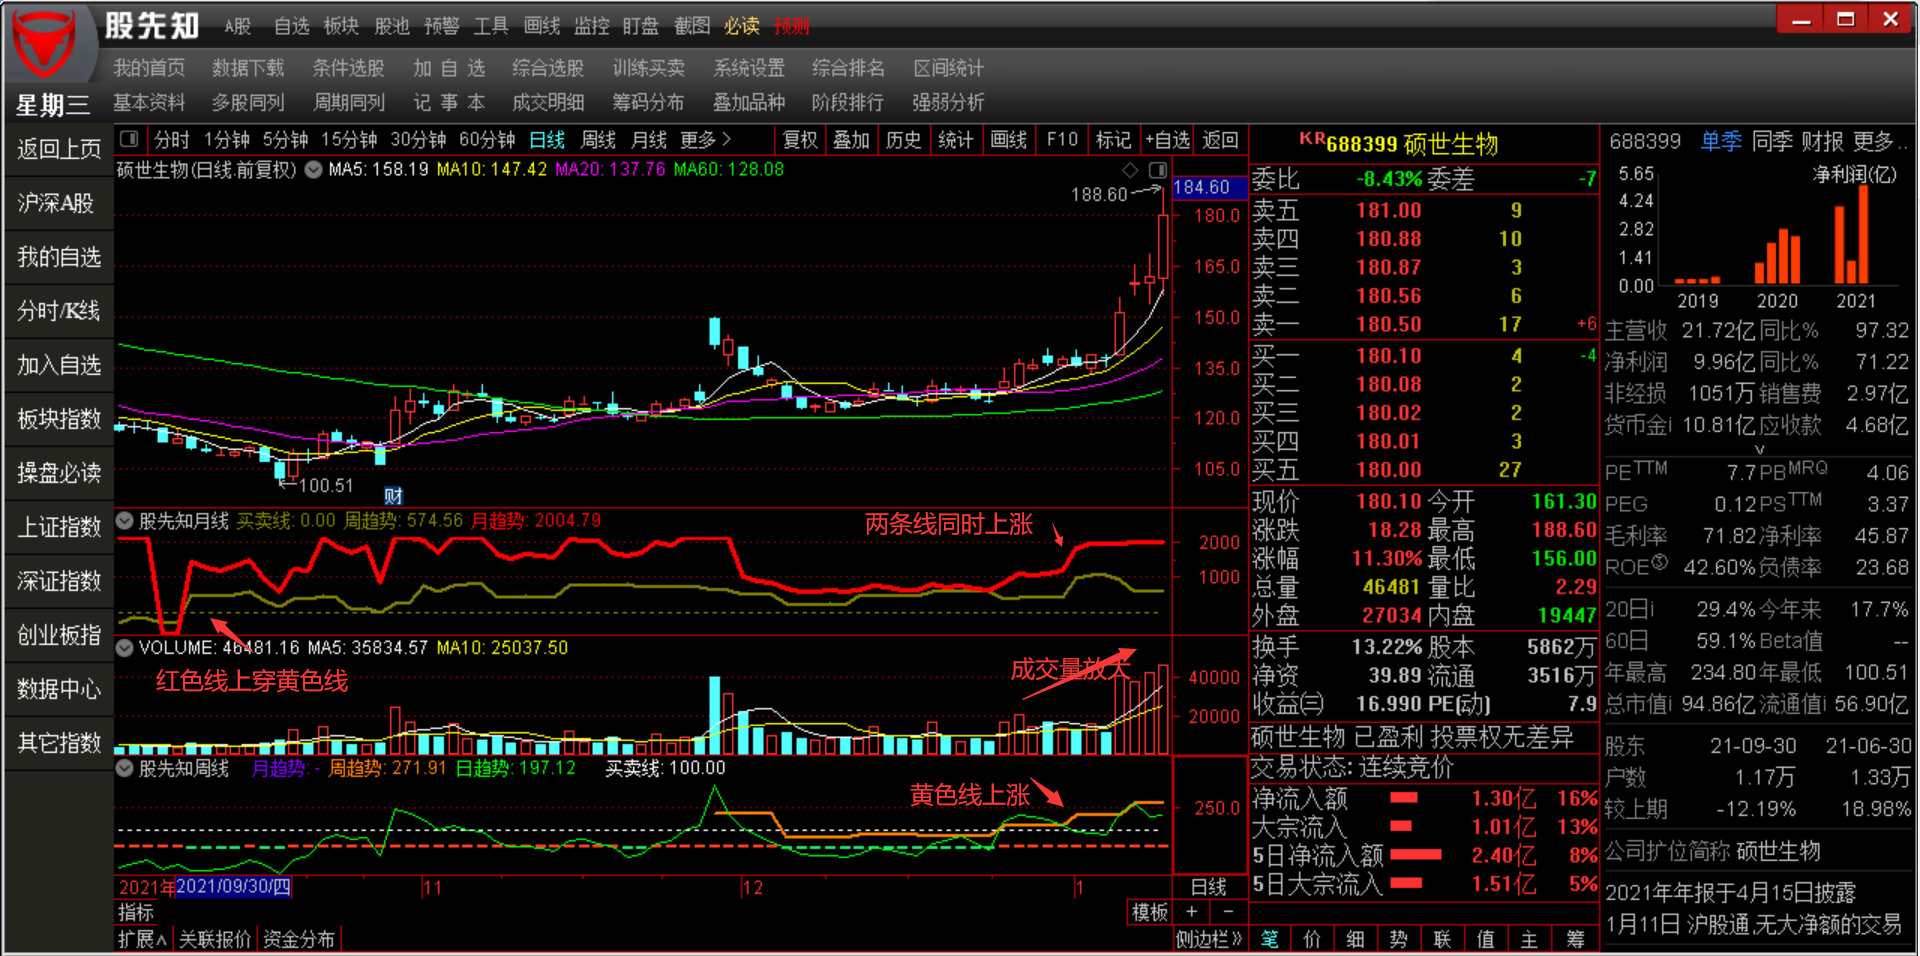The width and height of the screenshot is (1920, 956).
Task: Open the 资金分布 tab at bottom
Action: point(299,939)
